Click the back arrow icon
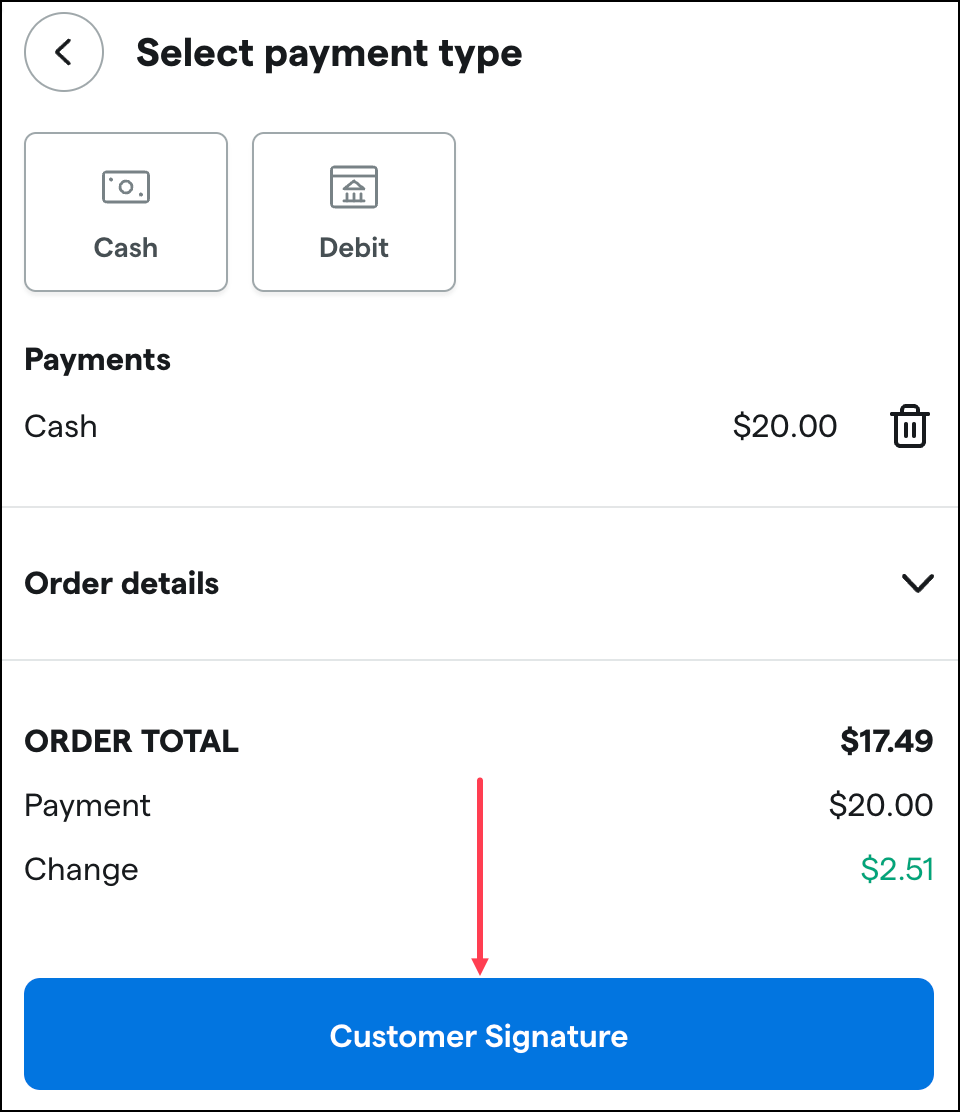The width and height of the screenshot is (960, 1112). [63, 52]
